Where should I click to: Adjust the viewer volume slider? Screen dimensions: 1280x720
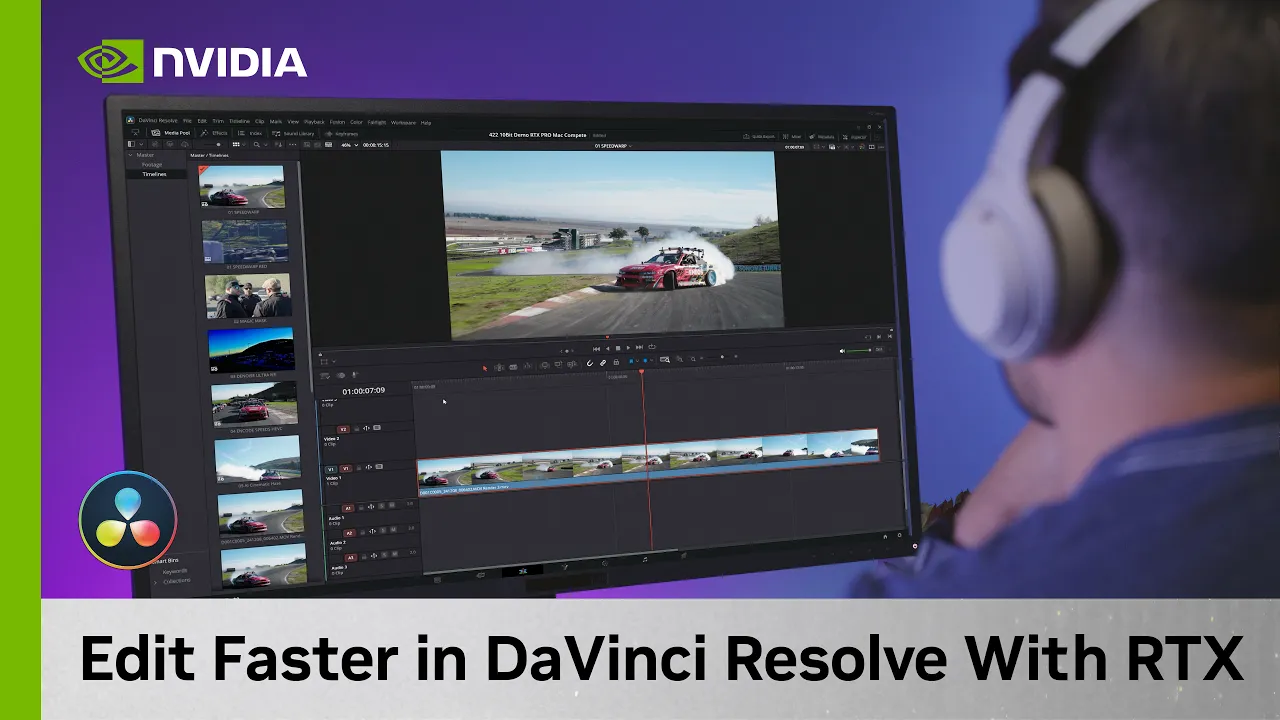[860, 351]
